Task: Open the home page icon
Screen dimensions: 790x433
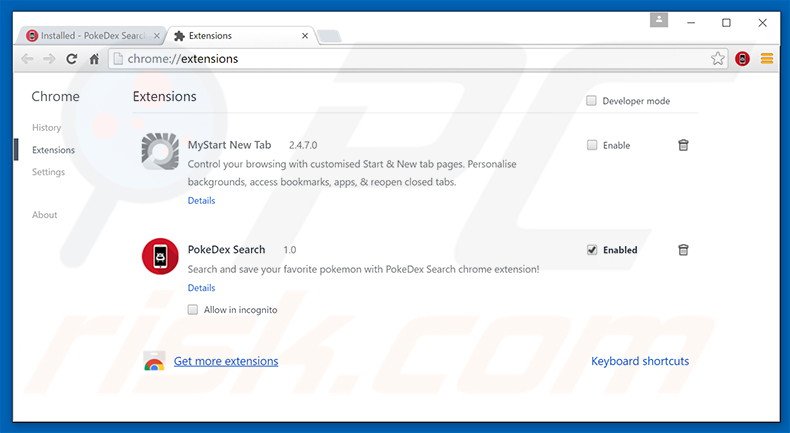Action: (x=94, y=59)
